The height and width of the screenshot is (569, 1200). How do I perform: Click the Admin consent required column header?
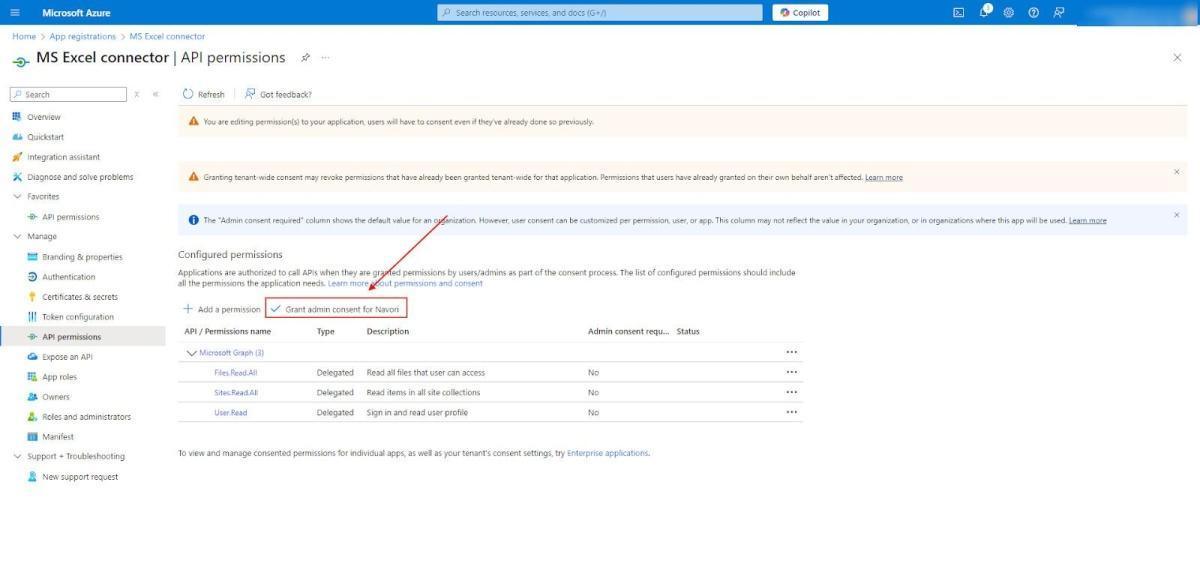(x=628, y=331)
